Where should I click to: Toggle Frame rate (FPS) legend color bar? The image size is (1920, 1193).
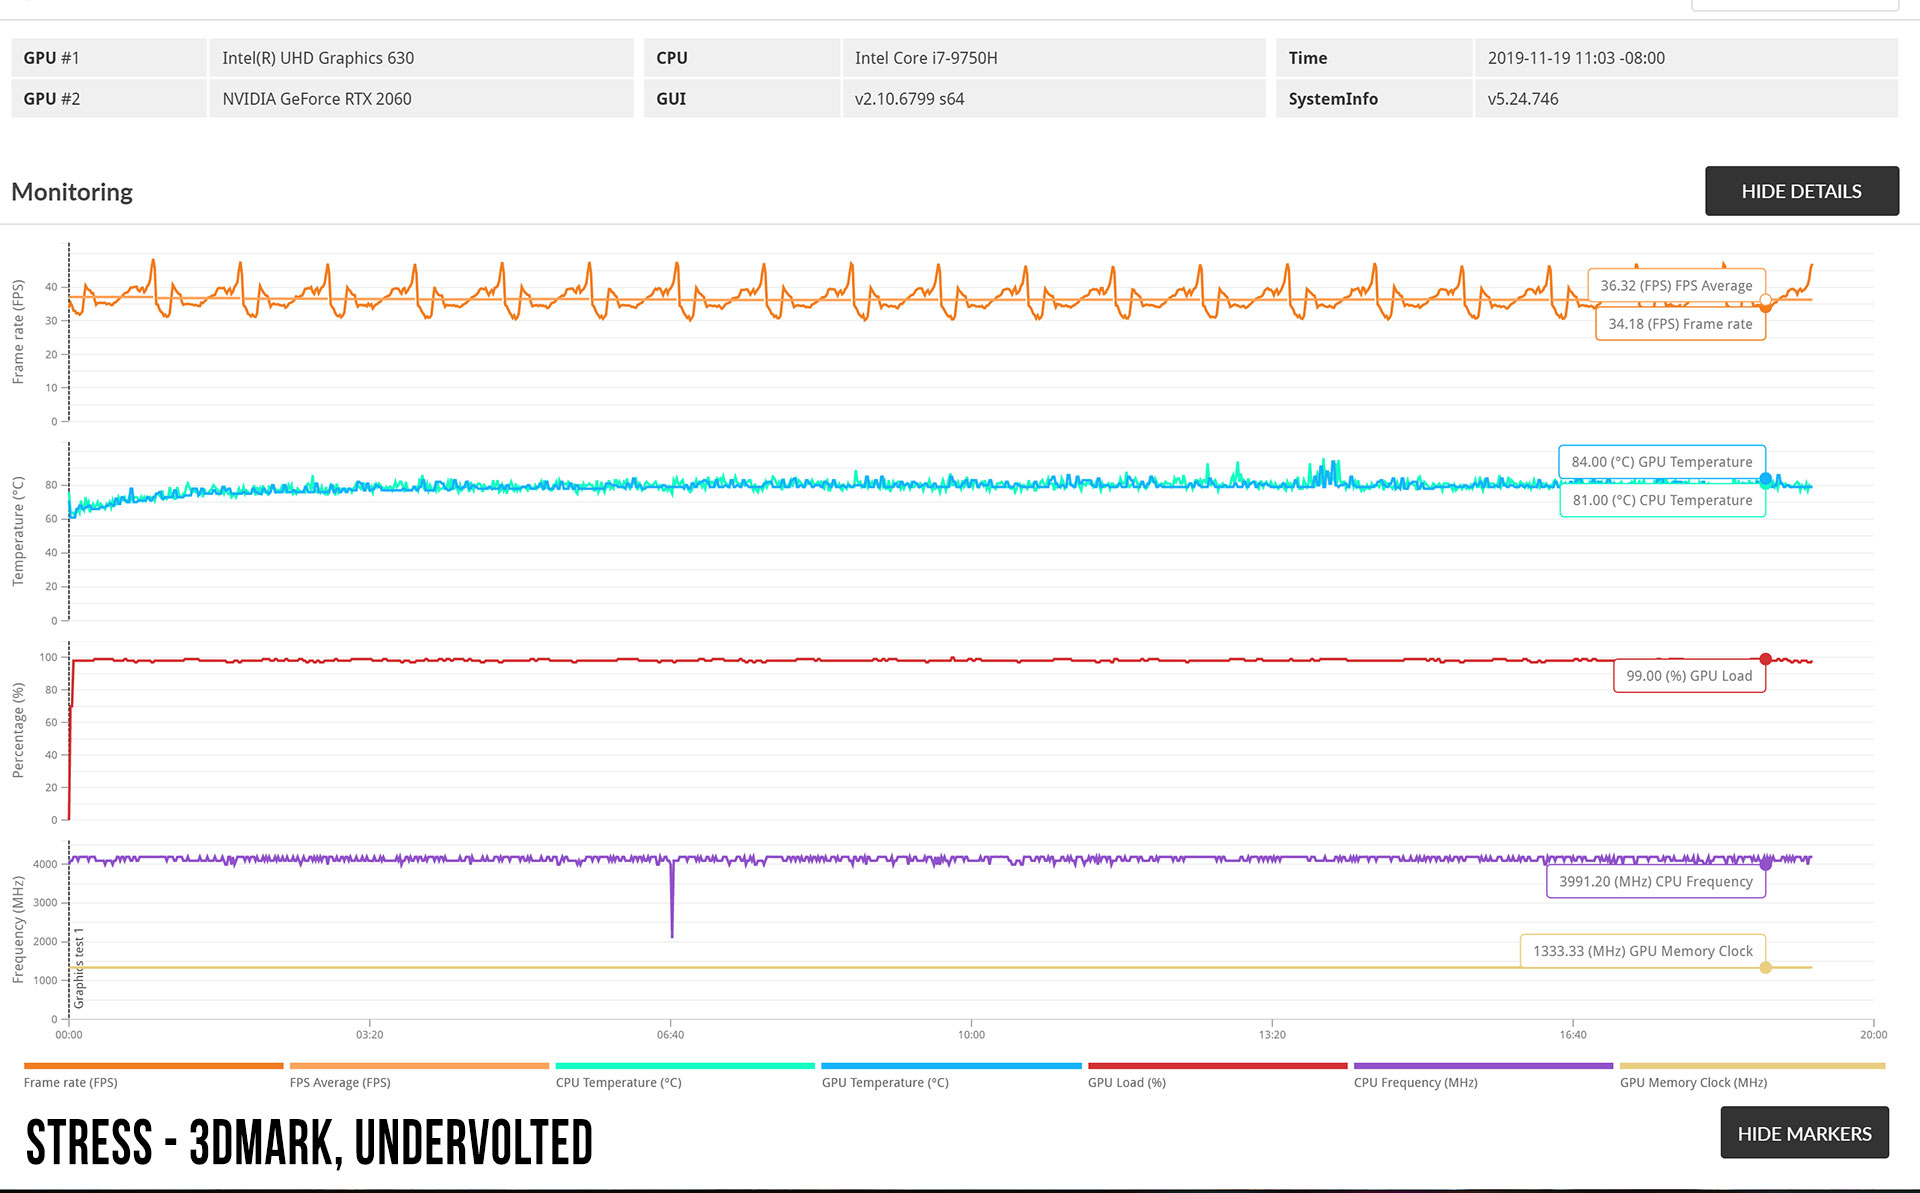coord(154,1066)
